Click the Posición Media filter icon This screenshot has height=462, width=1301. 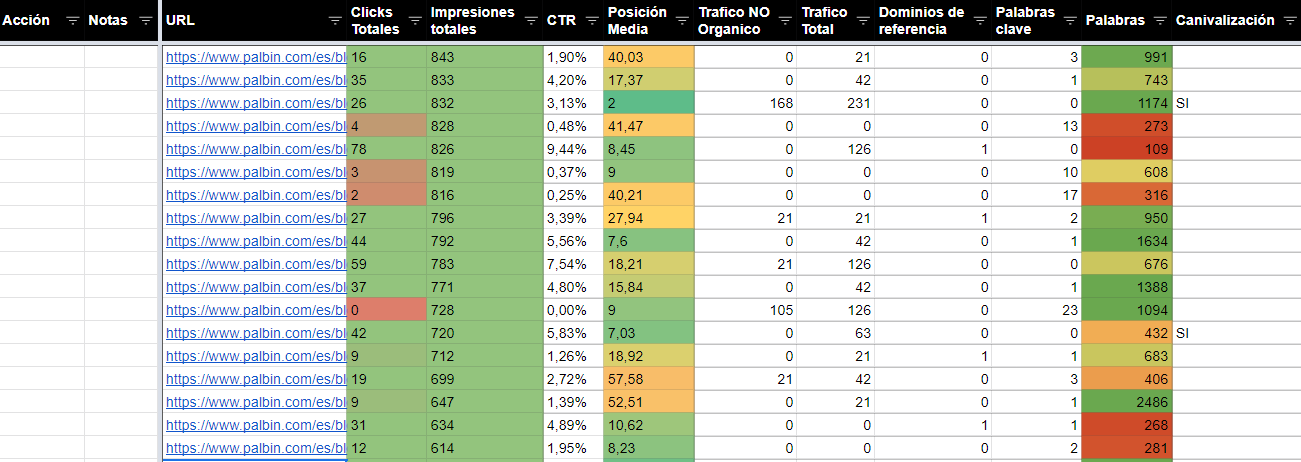click(683, 21)
